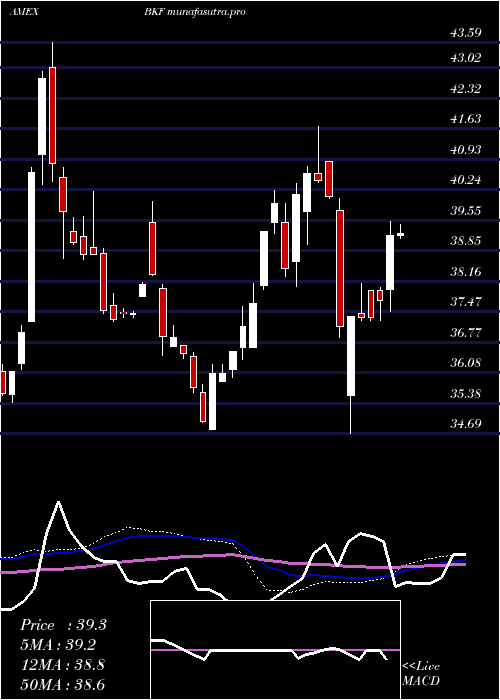Select the AMEX exchange label
Screen dimensions: 500x700
[x=24, y=12]
